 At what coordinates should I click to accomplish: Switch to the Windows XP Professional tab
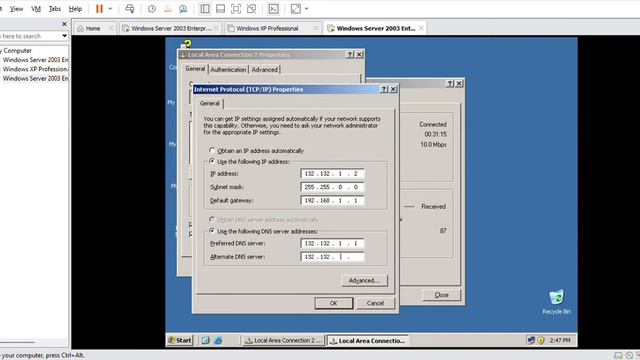point(267,28)
